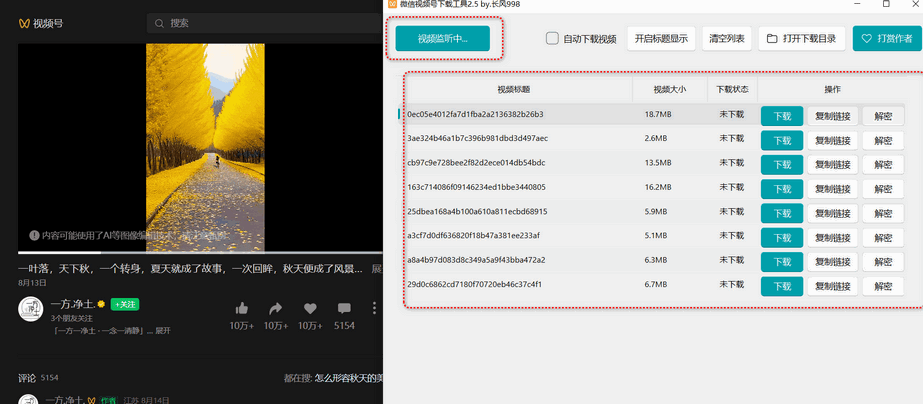Enable 自动下载视频 checkbox
Viewport: 923px width, 404px height.
pyautogui.click(x=552, y=39)
